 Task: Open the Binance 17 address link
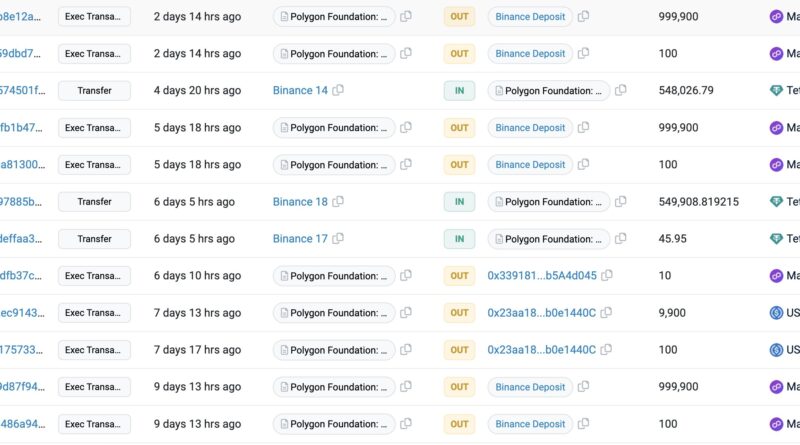point(300,239)
